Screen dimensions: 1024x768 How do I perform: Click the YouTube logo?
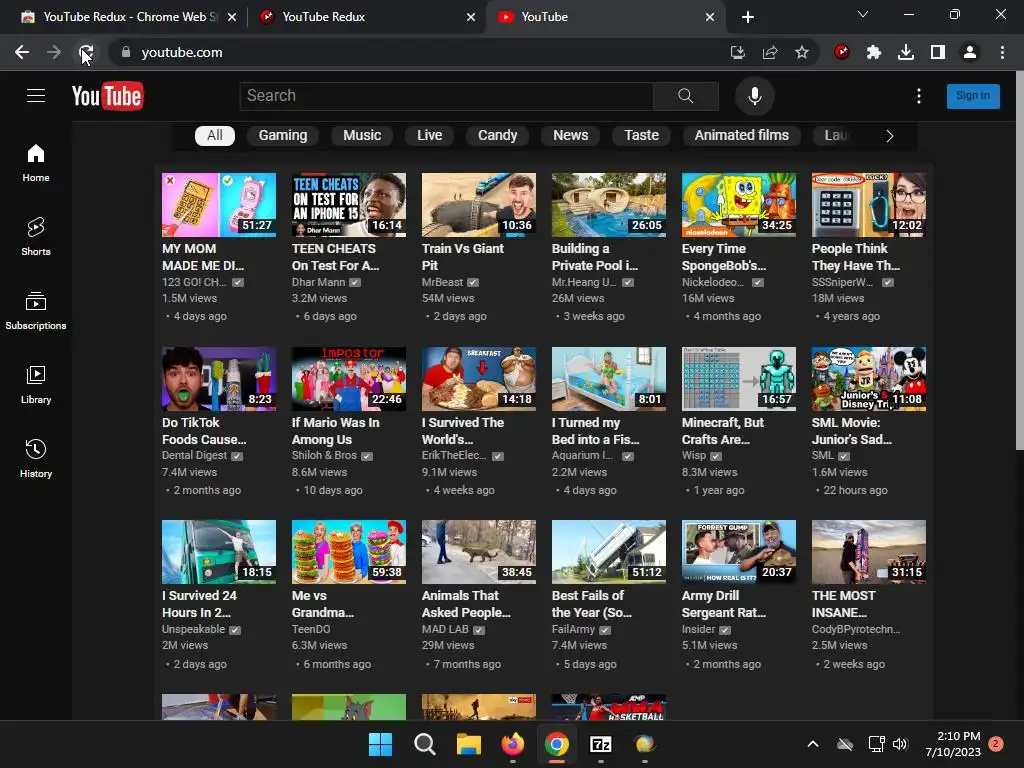click(x=107, y=96)
